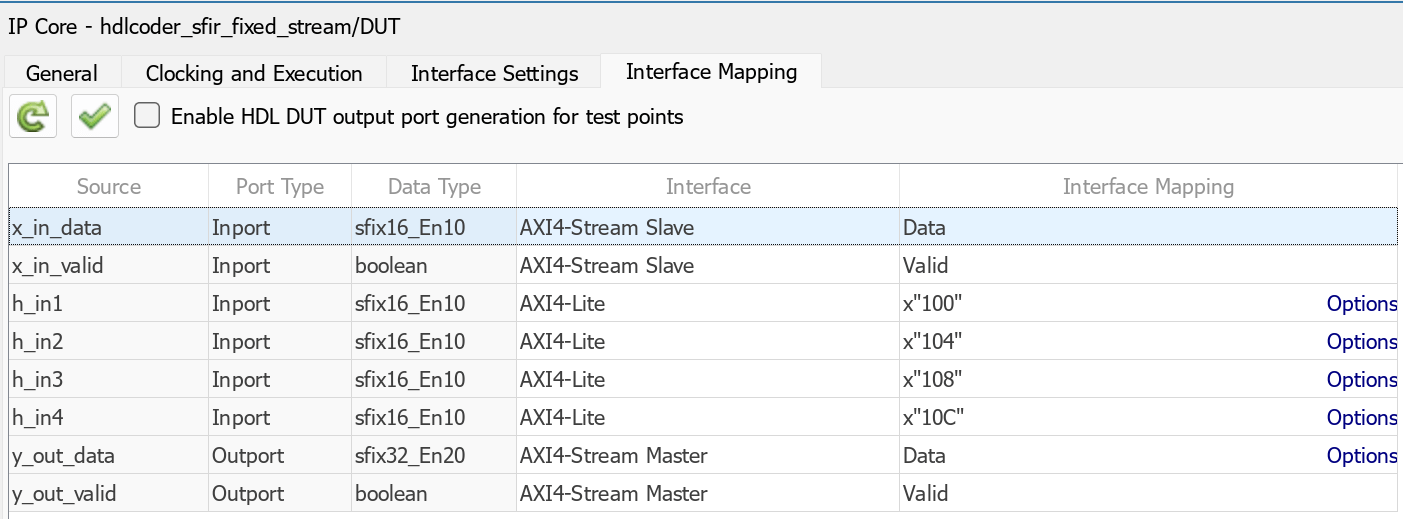1403x519 pixels.
Task: Open Interface dropdown for y_out_valid row
Action: 707,494
